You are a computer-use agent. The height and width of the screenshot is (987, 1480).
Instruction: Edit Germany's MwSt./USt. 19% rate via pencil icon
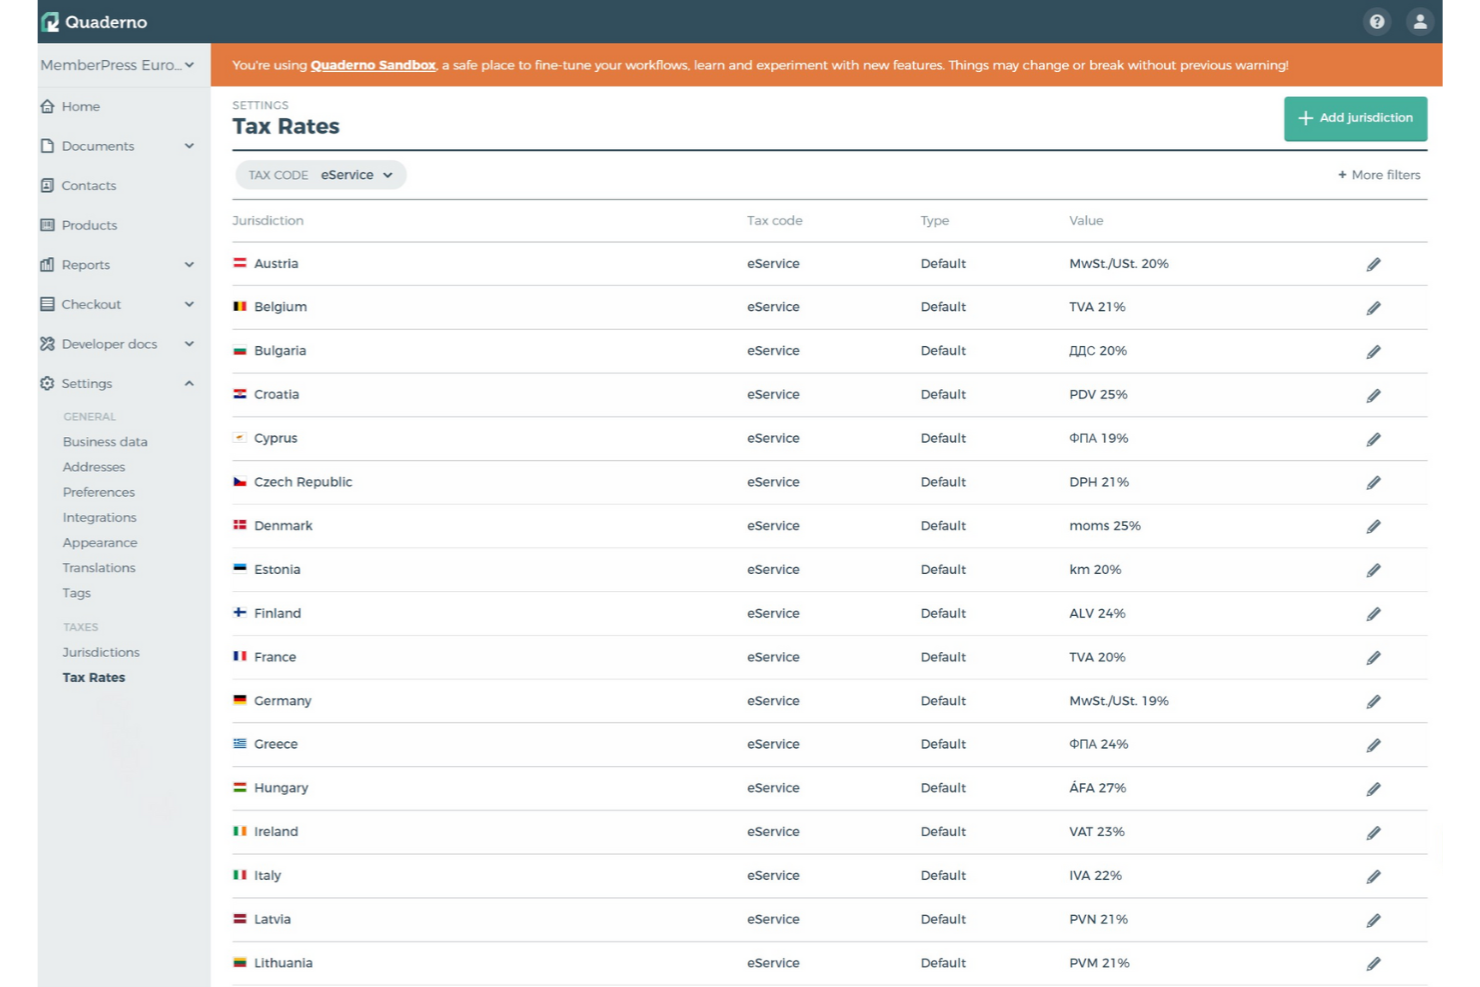pyautogui.click(x=1373, y=701)
